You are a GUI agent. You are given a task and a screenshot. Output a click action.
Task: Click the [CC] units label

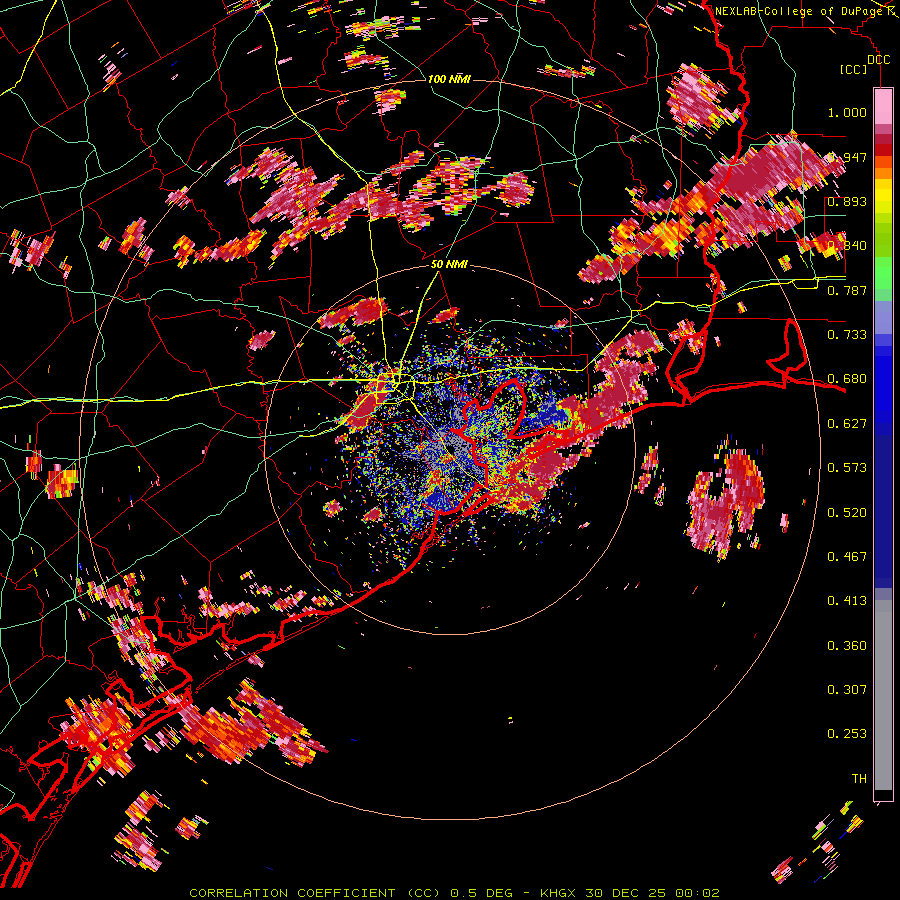853,69
